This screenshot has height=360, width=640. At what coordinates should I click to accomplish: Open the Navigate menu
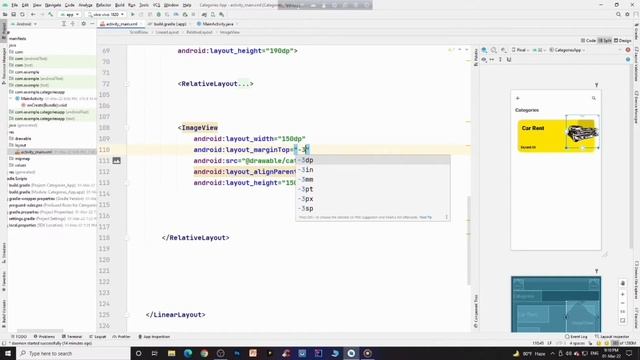53,5
